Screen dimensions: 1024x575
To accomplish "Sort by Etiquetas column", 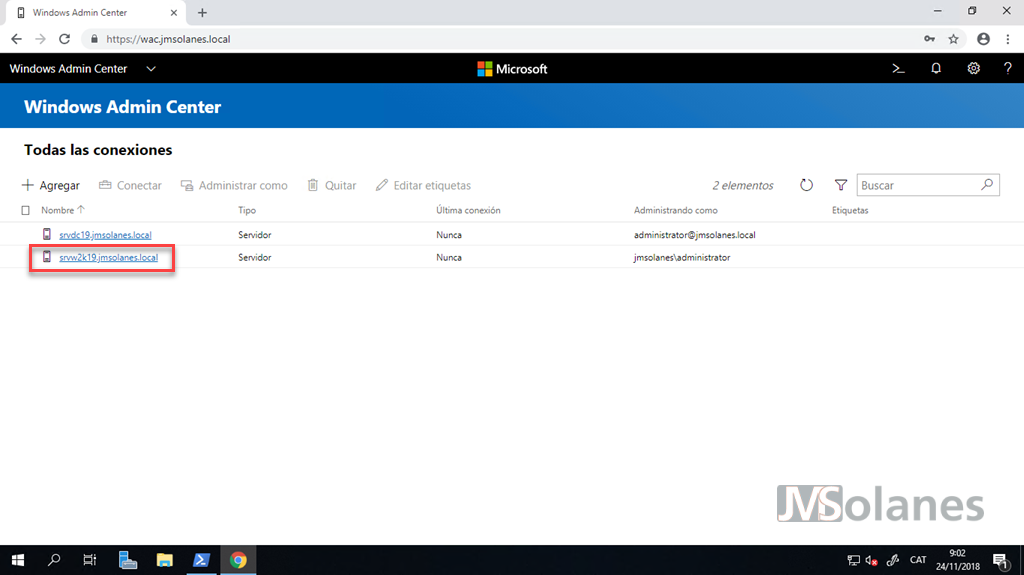I will [x=850, y=210].
